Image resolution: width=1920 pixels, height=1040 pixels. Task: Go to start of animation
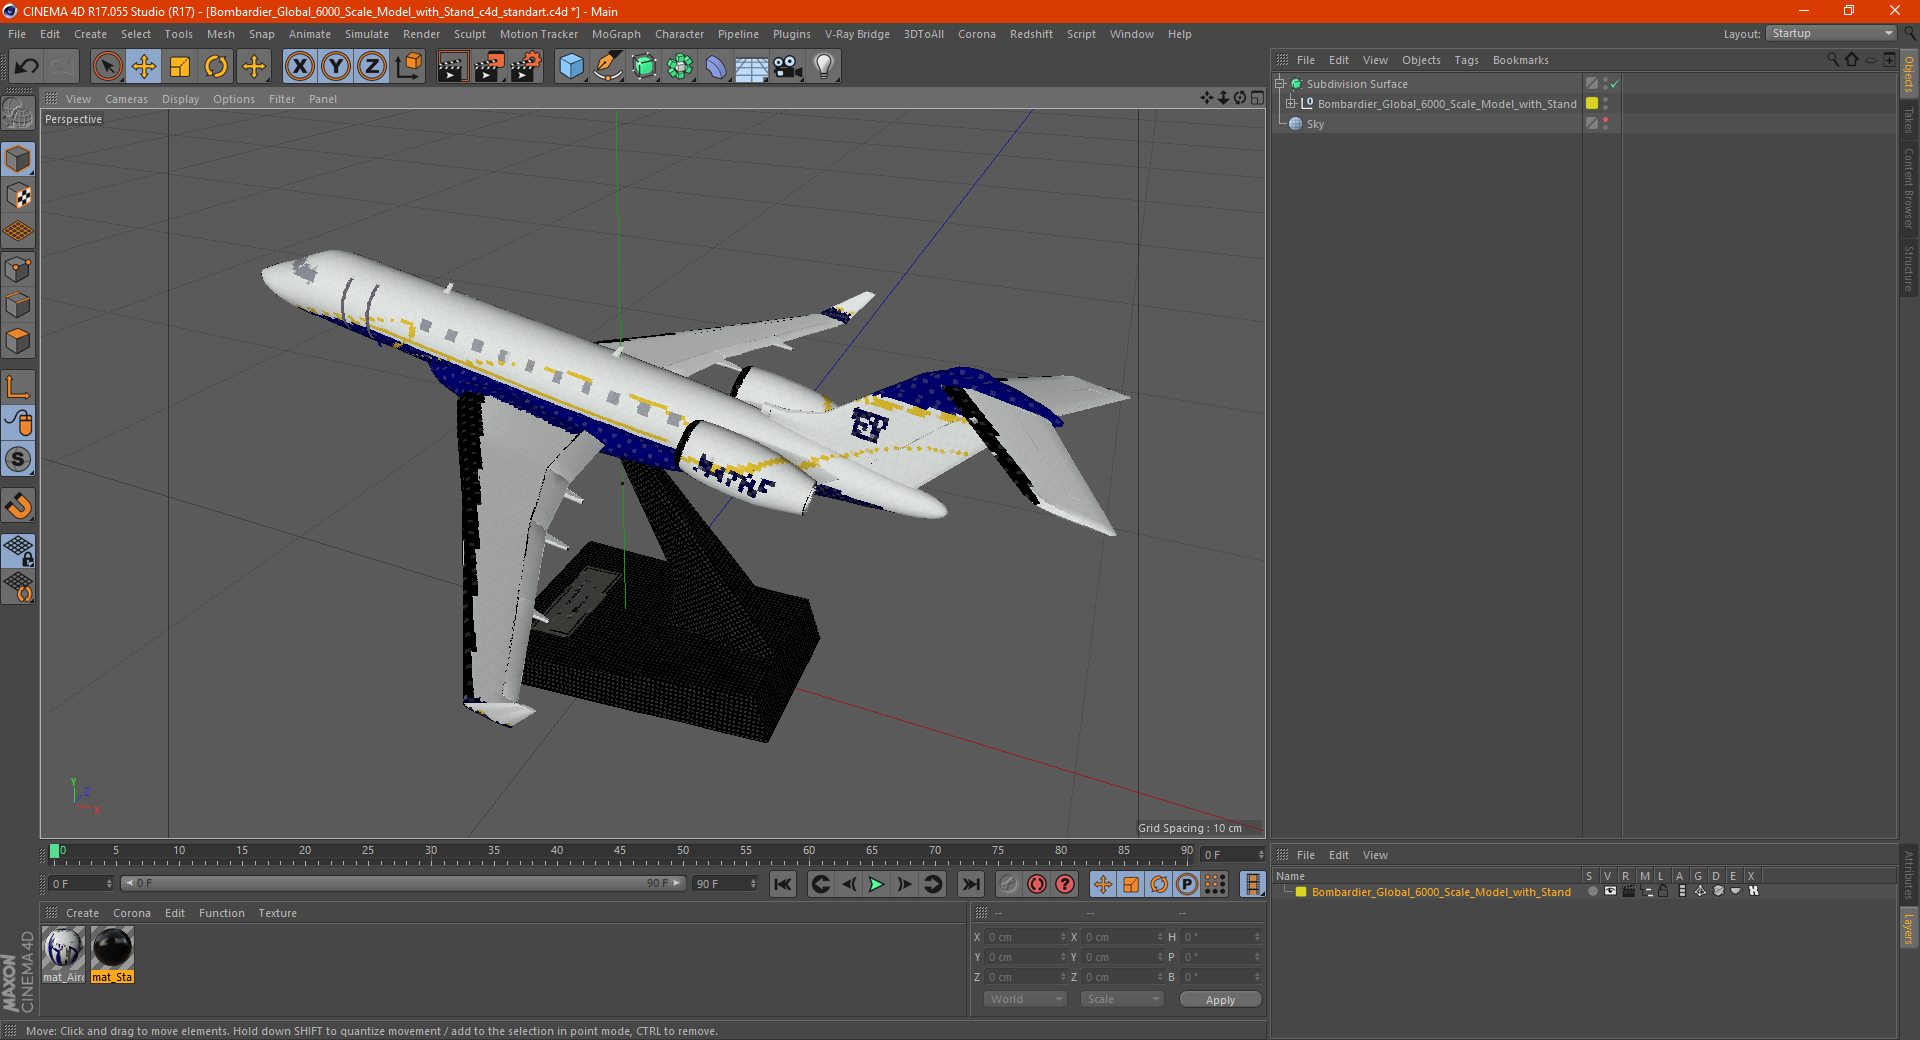[x=783, y=884]
